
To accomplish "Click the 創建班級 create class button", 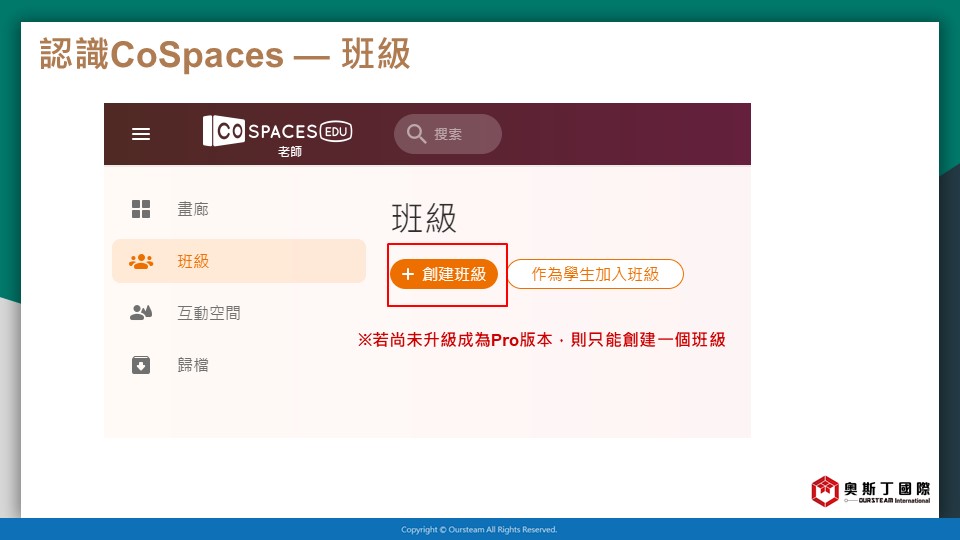I will tap(444, 274).
